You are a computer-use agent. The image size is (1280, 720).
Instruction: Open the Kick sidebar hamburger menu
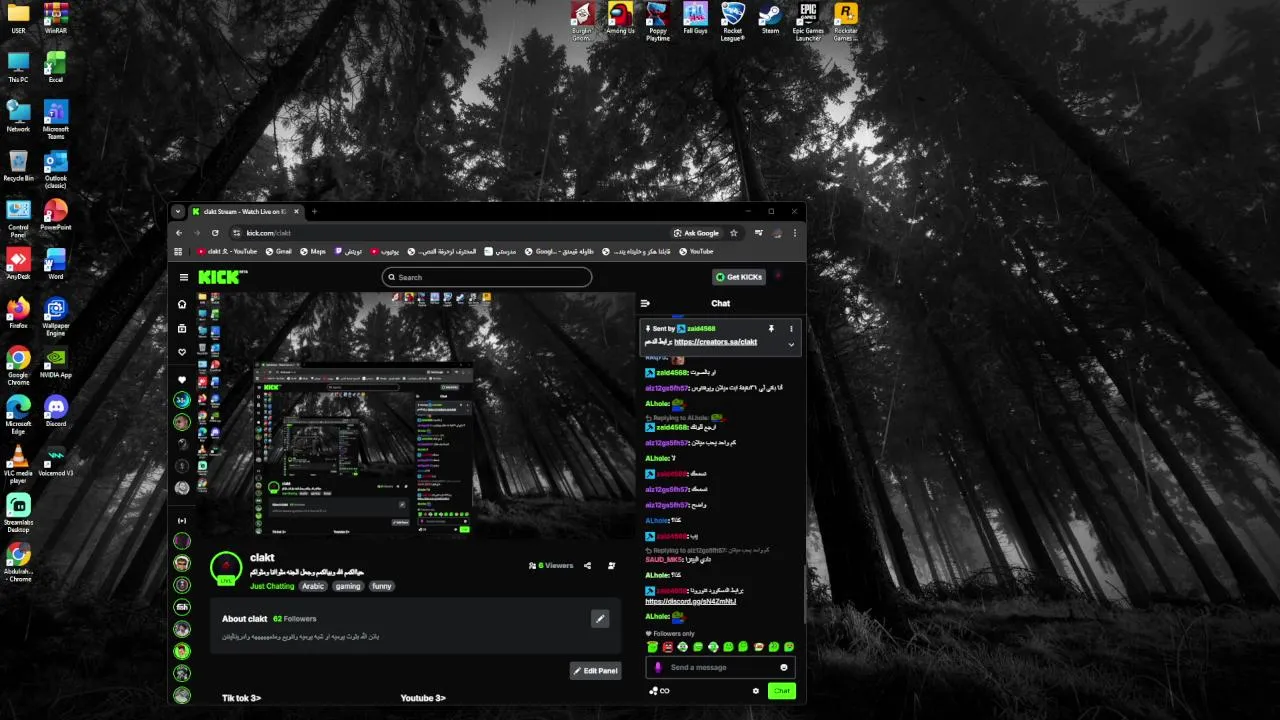(183, 277)
